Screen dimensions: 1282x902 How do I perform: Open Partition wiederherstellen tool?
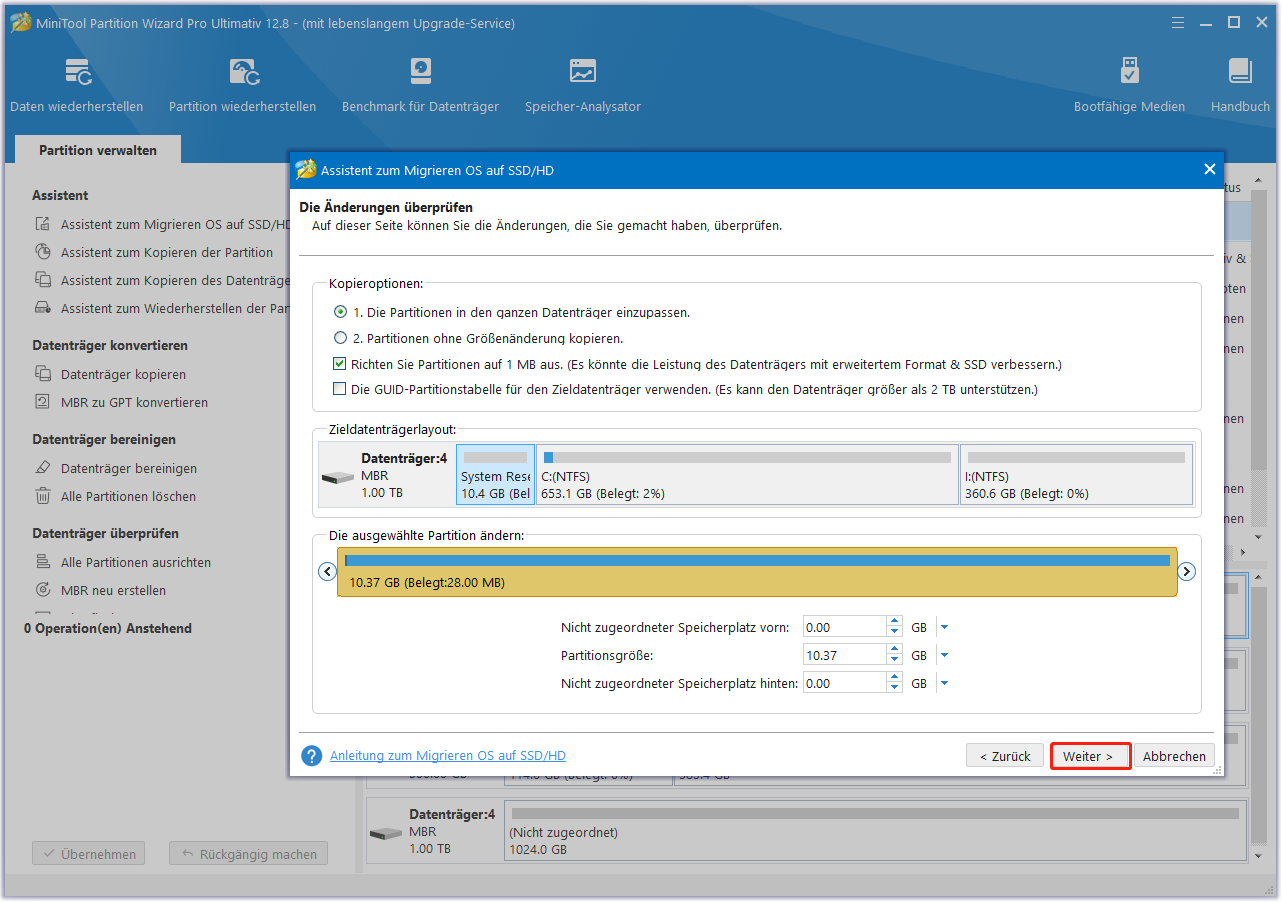click(242, 85)
